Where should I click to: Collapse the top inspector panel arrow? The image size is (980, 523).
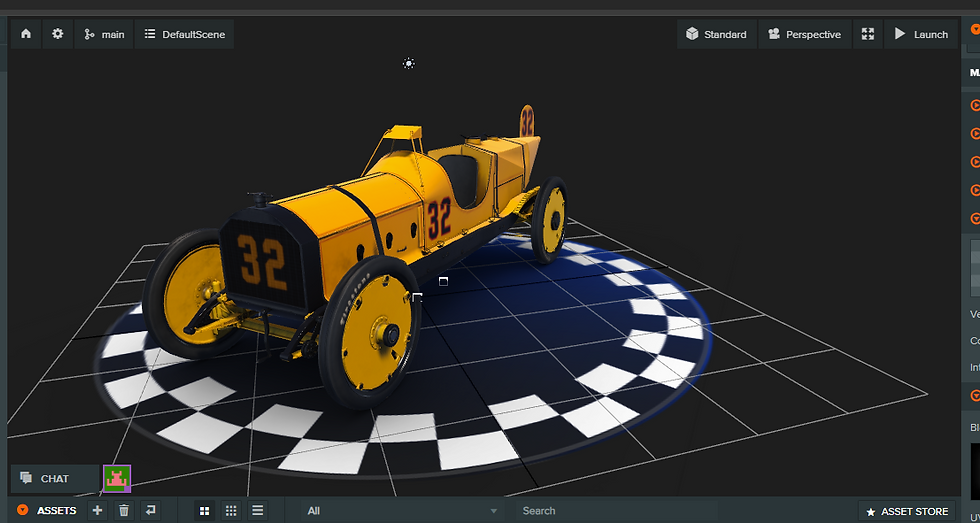point(975,29)
